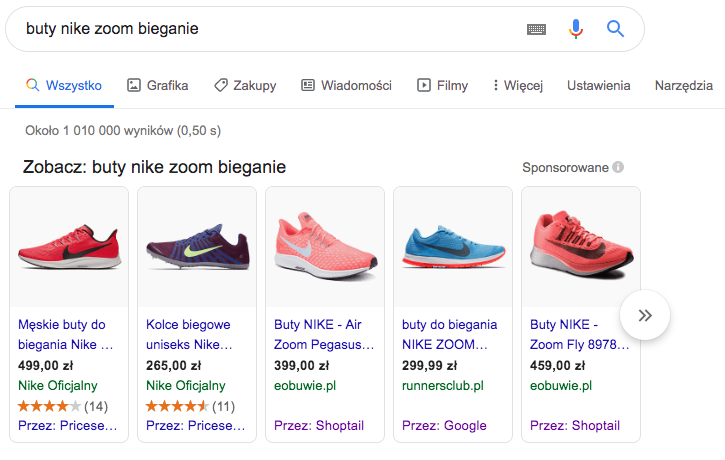
Task: Click 'Około 1 010 000 wyników' result count
Action: coord(123,131)
